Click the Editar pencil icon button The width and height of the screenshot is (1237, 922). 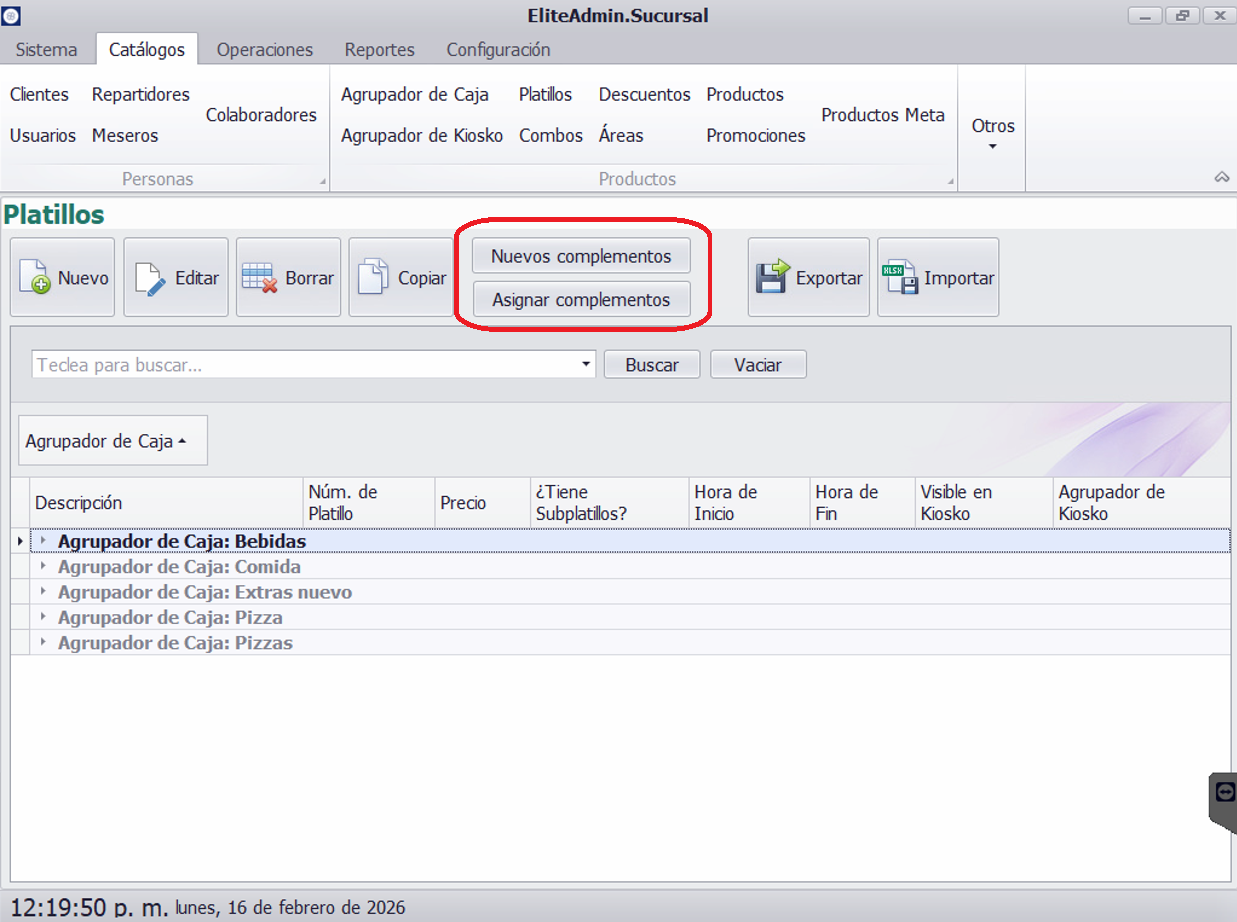(x=176, y=278)
